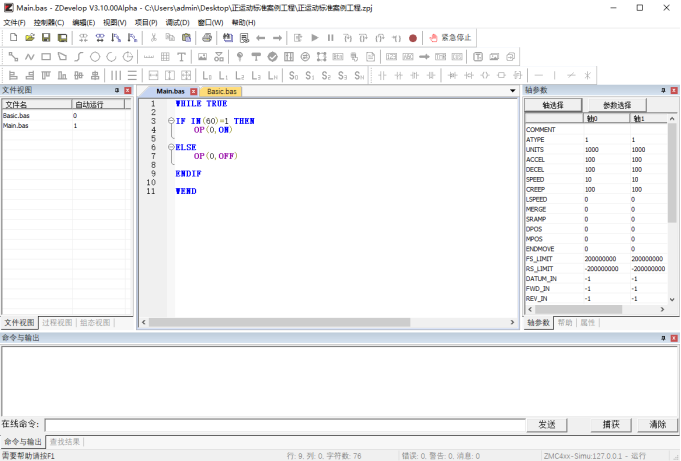Click the 发送 send button
The height and width of the screenshot is (461, 681).
click(547, 425)
